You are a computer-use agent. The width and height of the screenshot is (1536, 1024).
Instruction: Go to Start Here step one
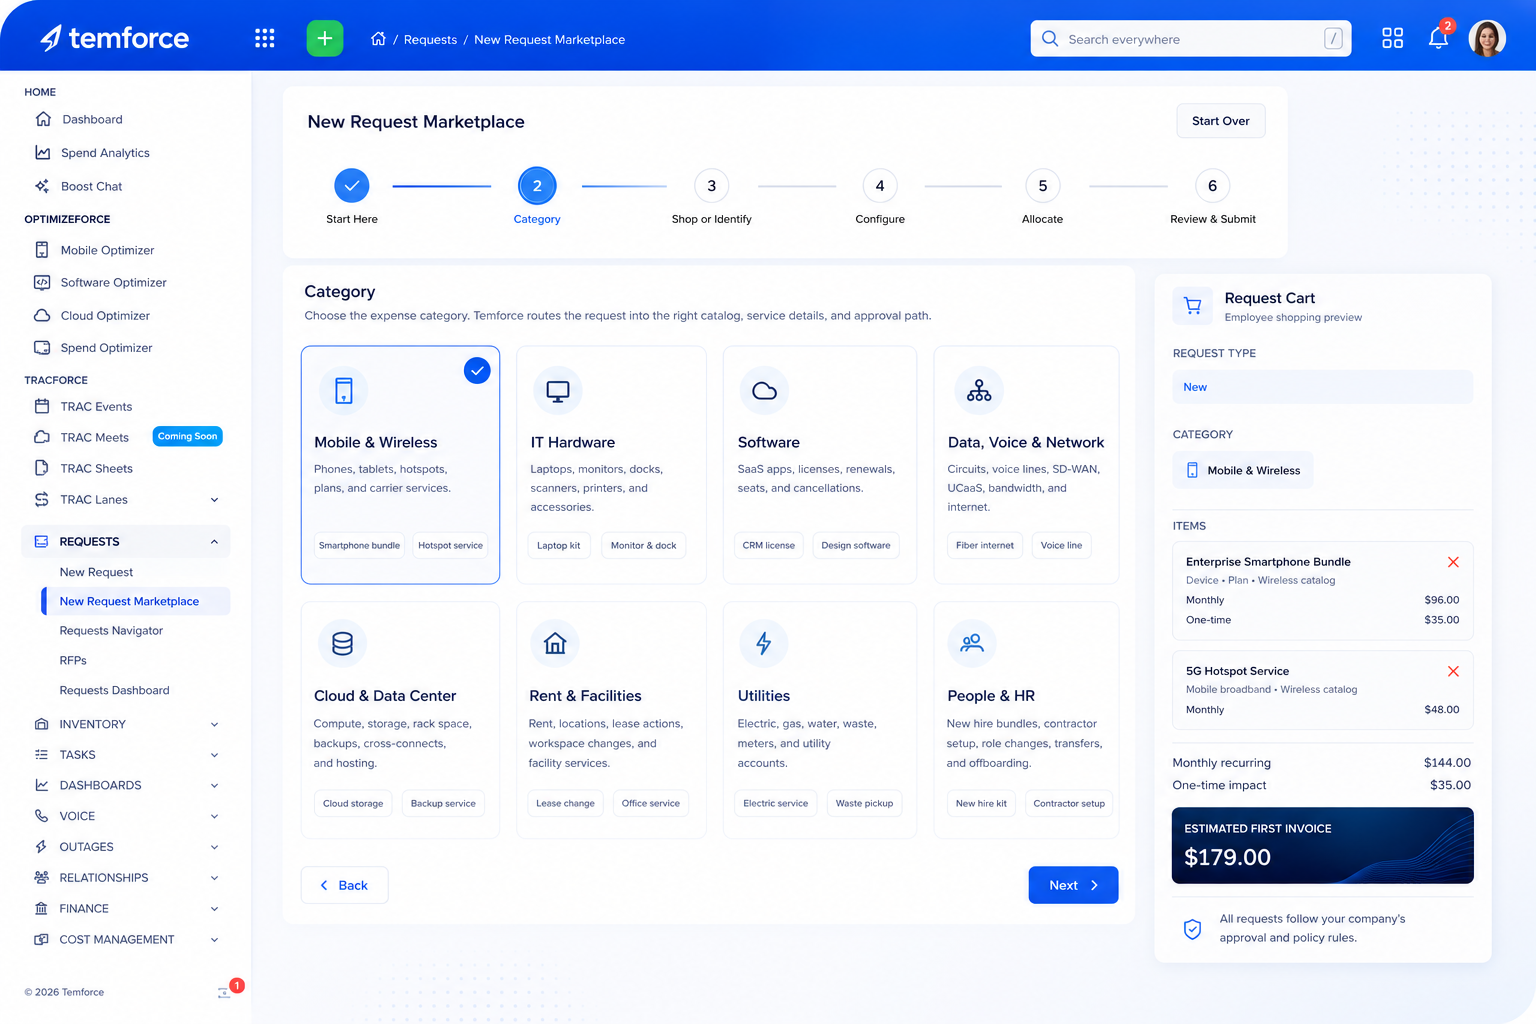[x=352, y=186]
